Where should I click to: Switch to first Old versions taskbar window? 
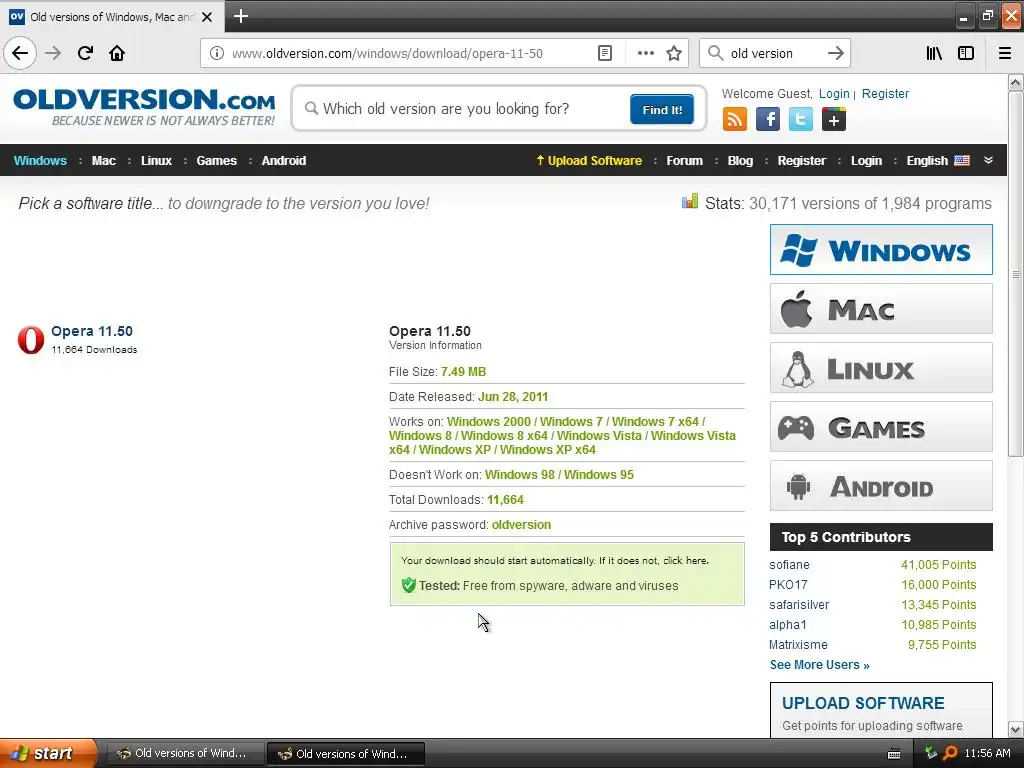[185, 753]
